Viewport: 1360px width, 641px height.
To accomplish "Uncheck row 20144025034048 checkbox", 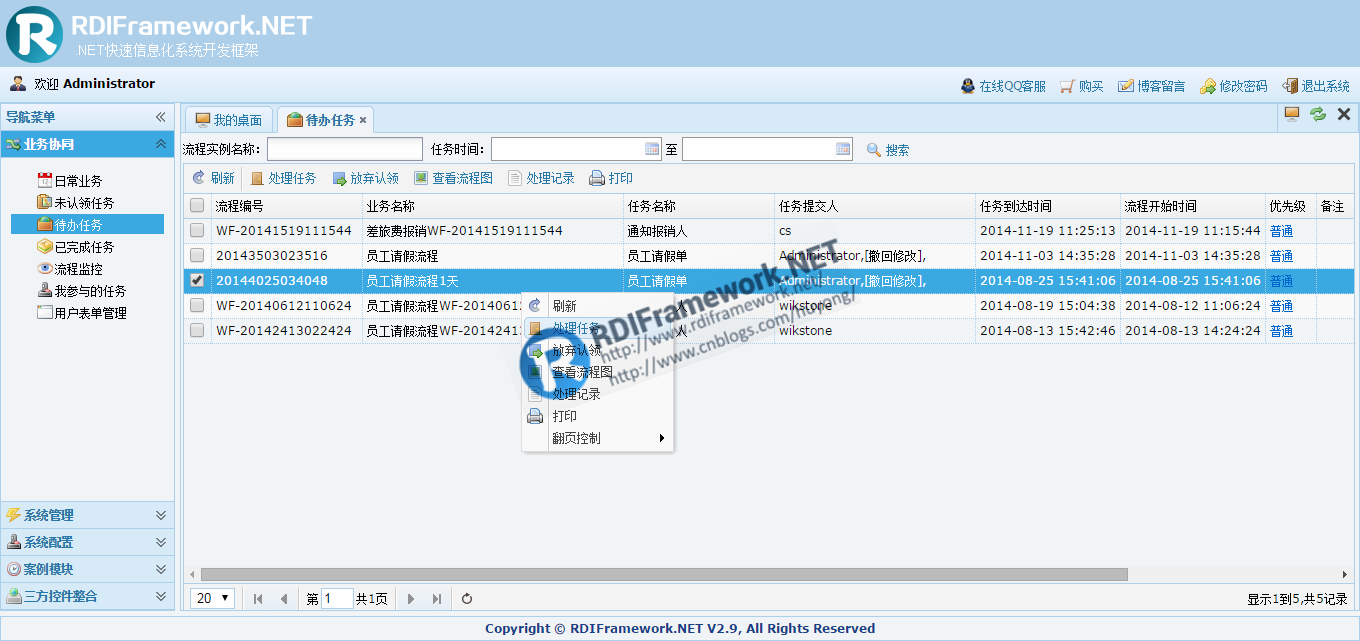I will tap(197, 281).
